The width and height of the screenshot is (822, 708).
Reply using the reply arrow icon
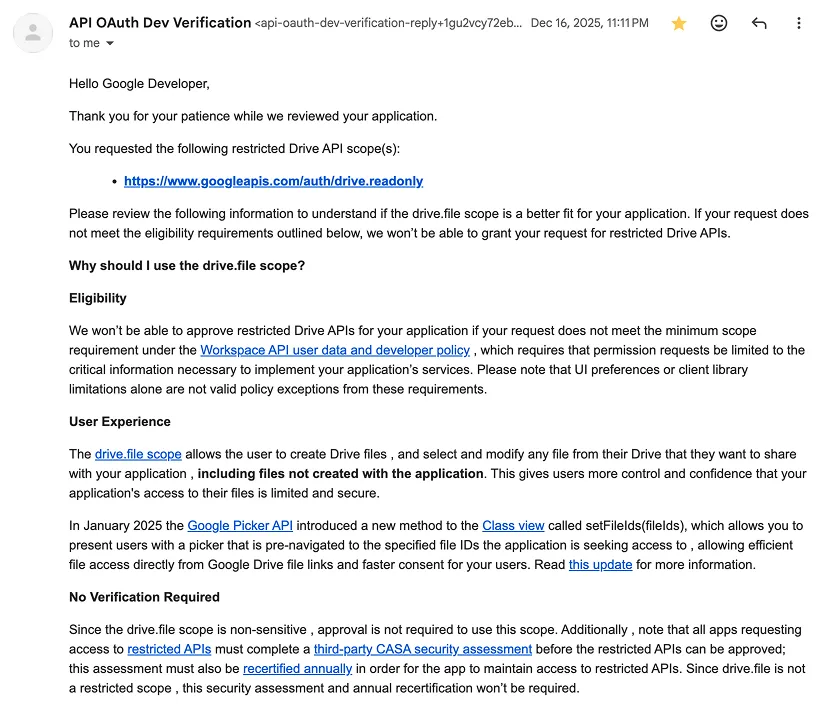(x=758, y=23)
